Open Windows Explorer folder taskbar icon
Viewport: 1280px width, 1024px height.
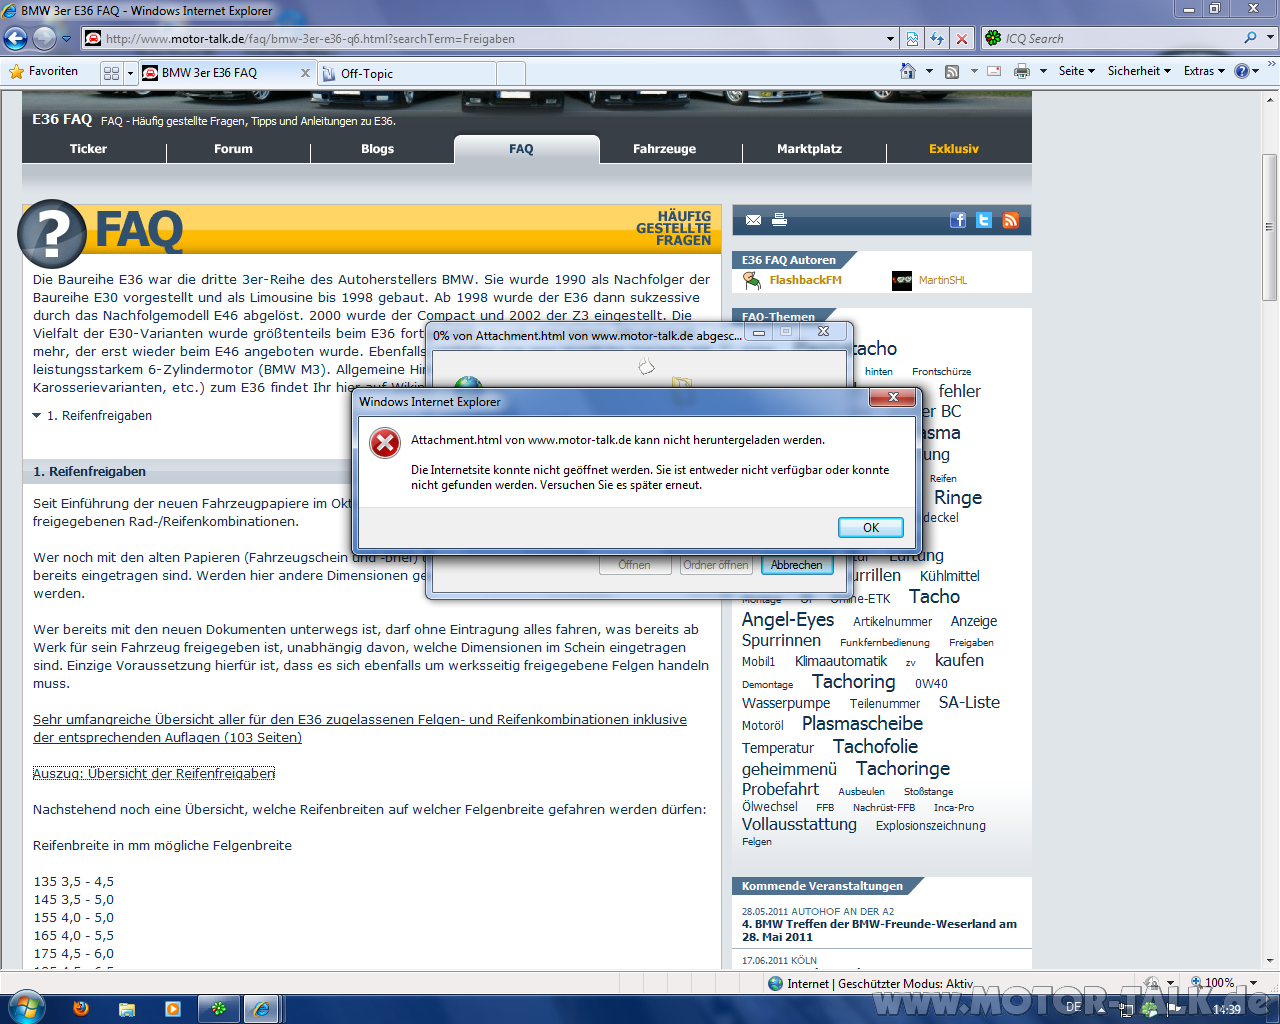127,1008
